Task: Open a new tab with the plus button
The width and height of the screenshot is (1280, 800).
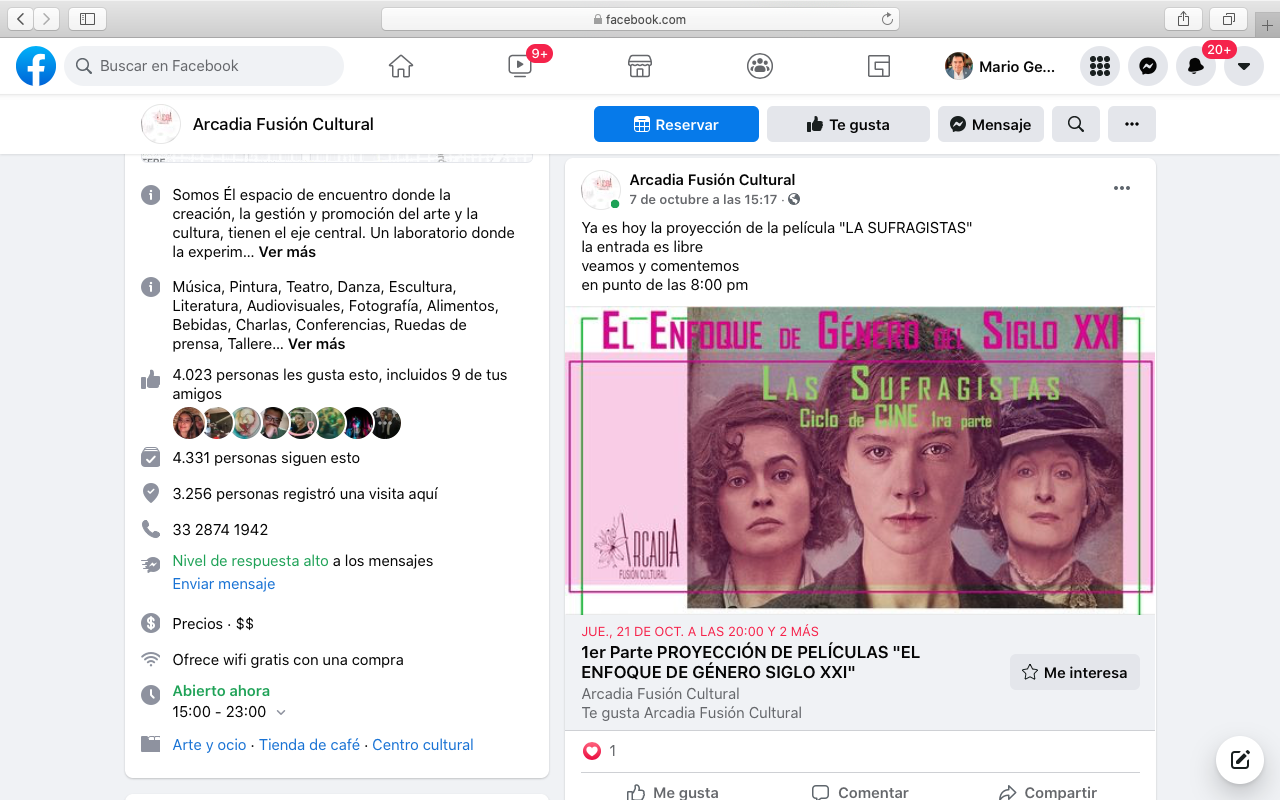Action: click(x=1268, y=25)
